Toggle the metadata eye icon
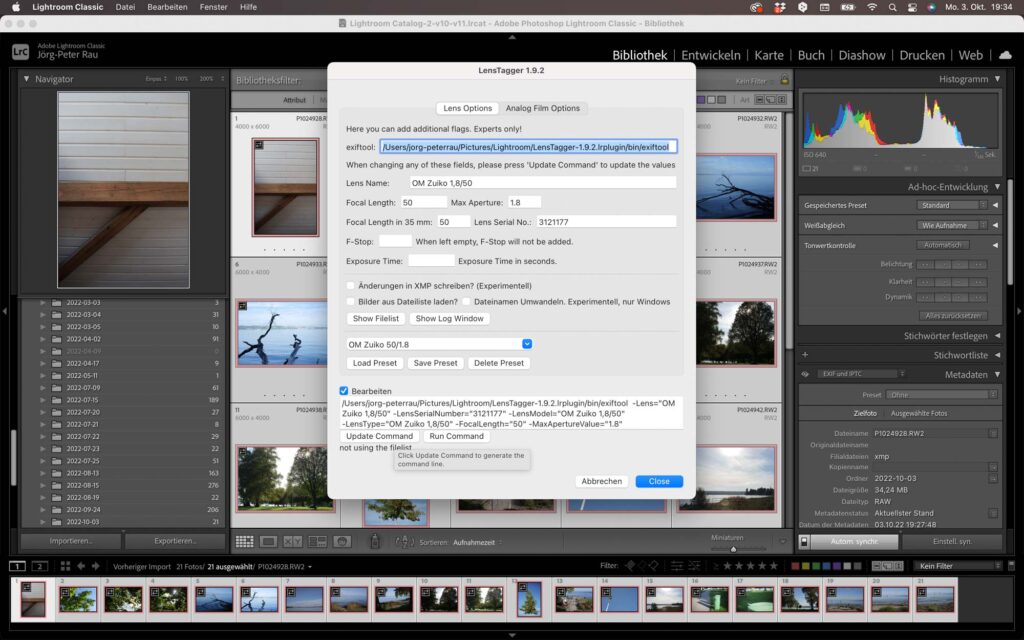 [805, 374]
